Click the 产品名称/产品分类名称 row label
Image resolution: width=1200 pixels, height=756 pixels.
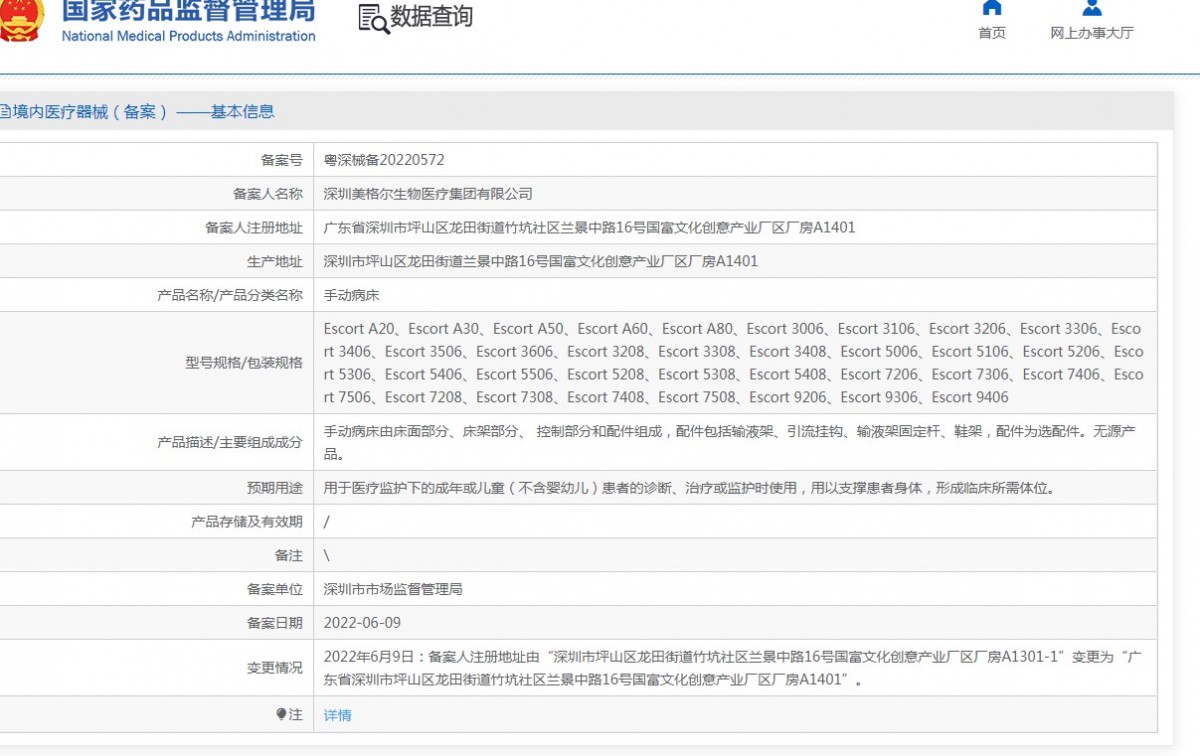tap(230, 296)
